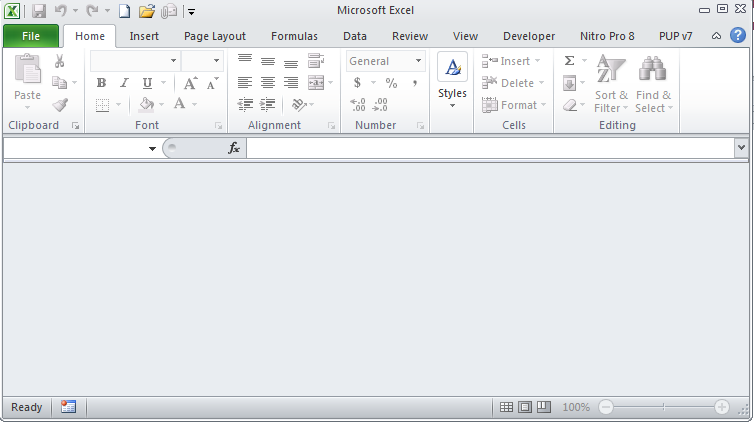This screenshot has width=754, height=424.
Task: Switch to the Insert tab
Action: tap(144, 36)
